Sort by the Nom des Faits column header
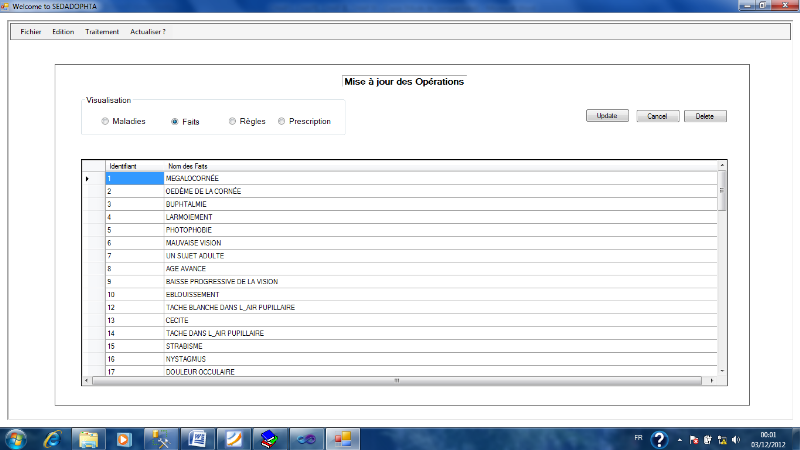Screen dimensions: 800x450 pyautogui.click(x=441, y=166)
